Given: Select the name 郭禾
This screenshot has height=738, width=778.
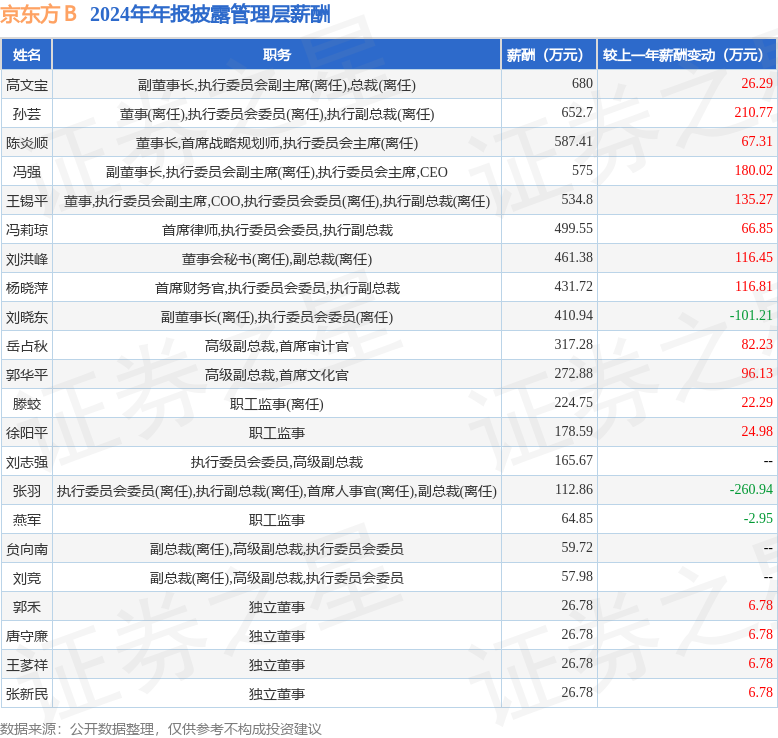Looking at the screenshot, I should (x=27, y=607).
